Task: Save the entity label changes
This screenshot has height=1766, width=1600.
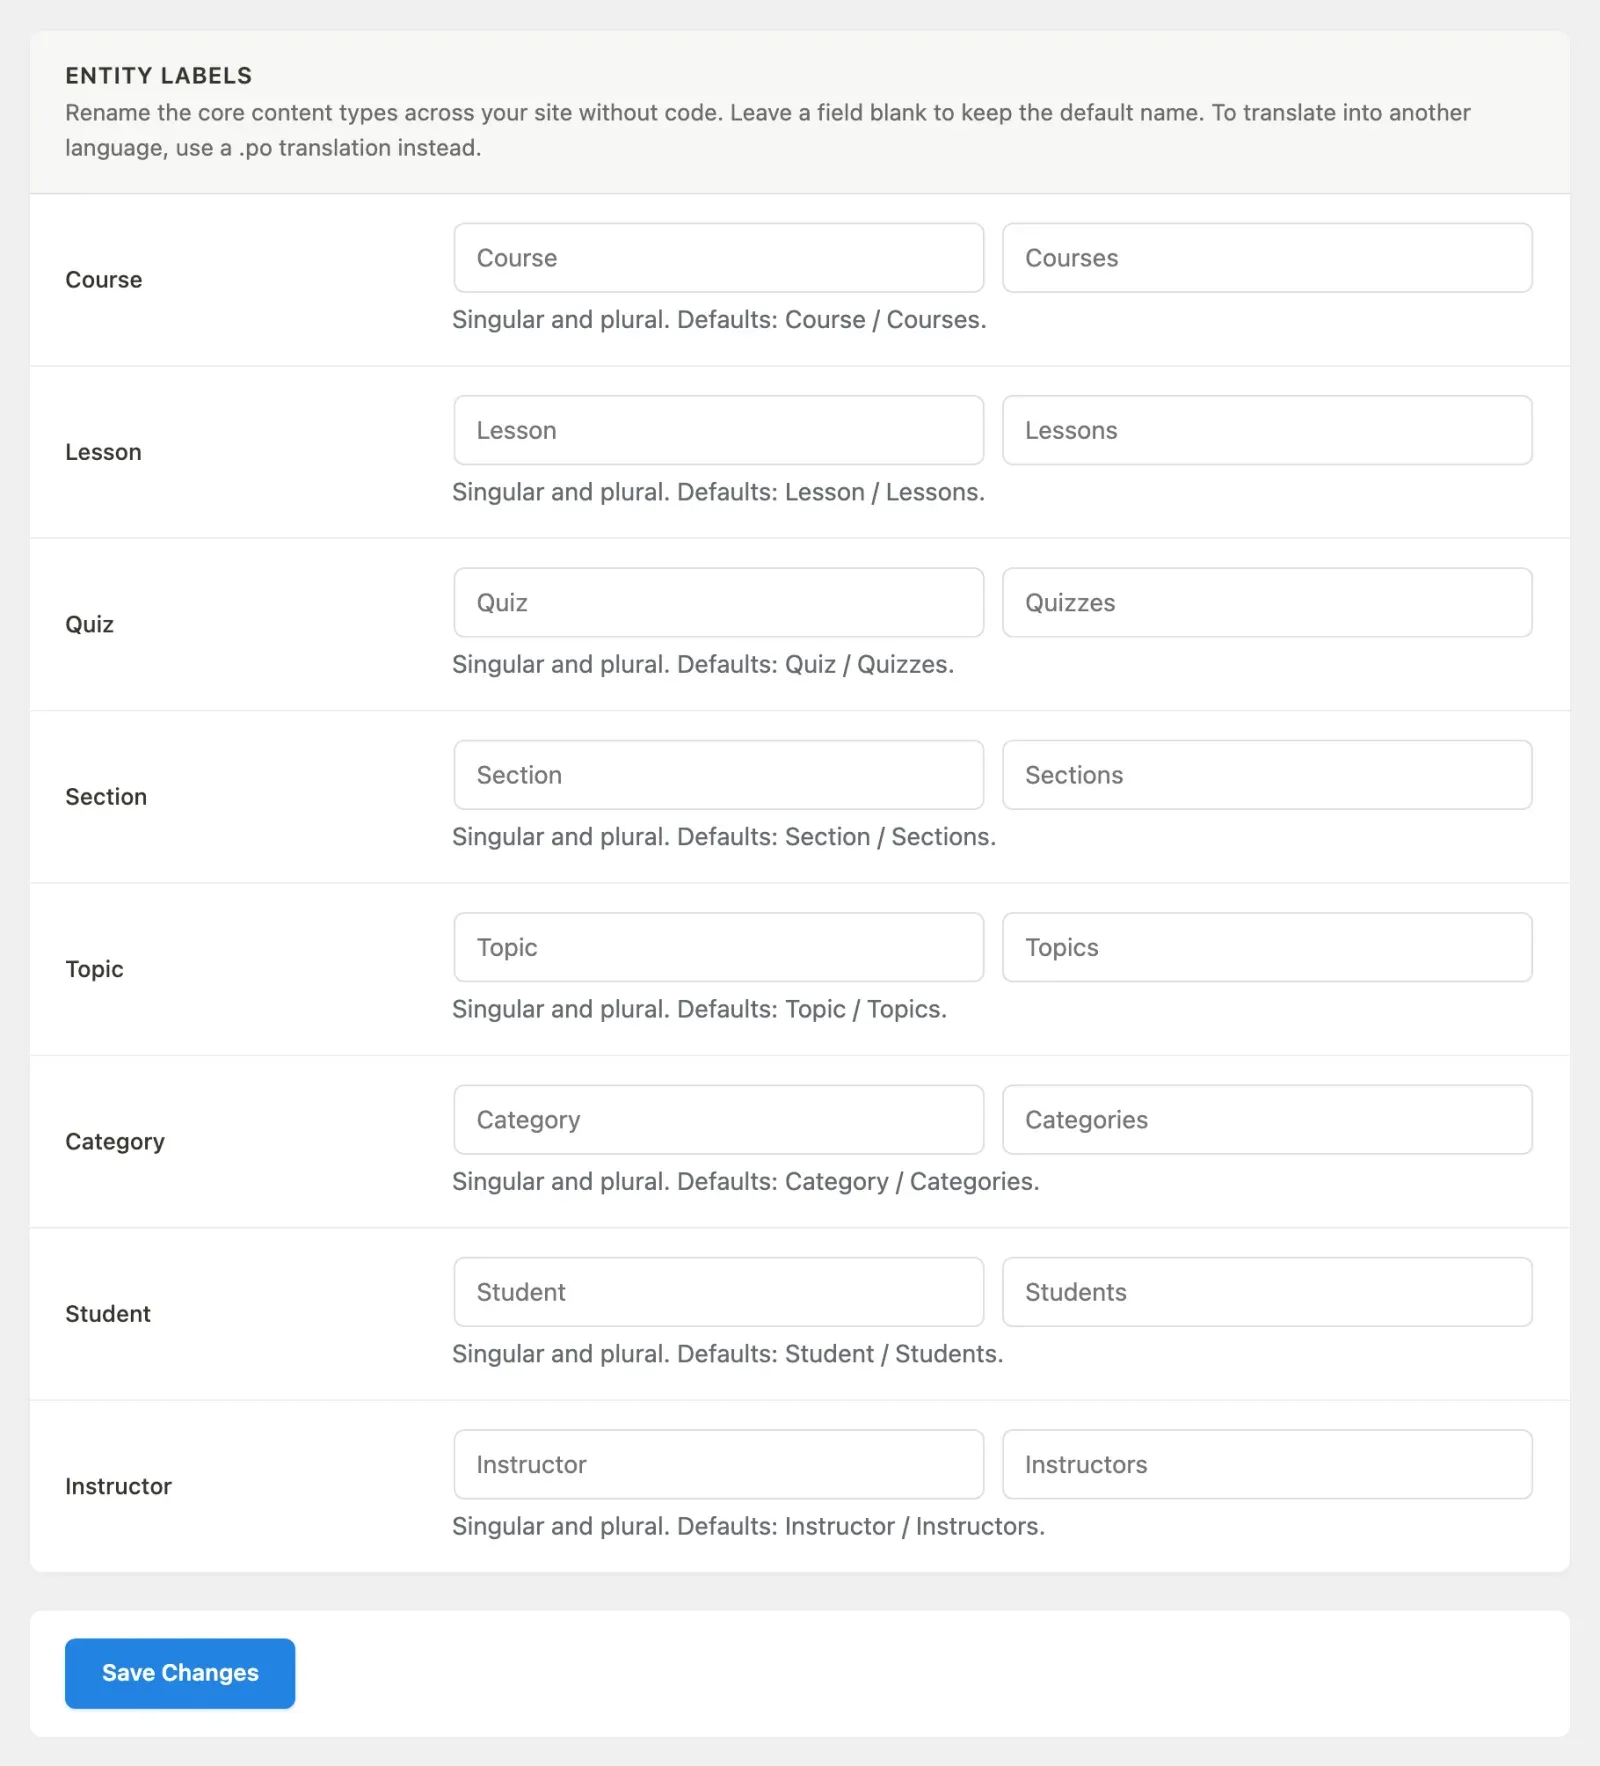Action: 180,1673
